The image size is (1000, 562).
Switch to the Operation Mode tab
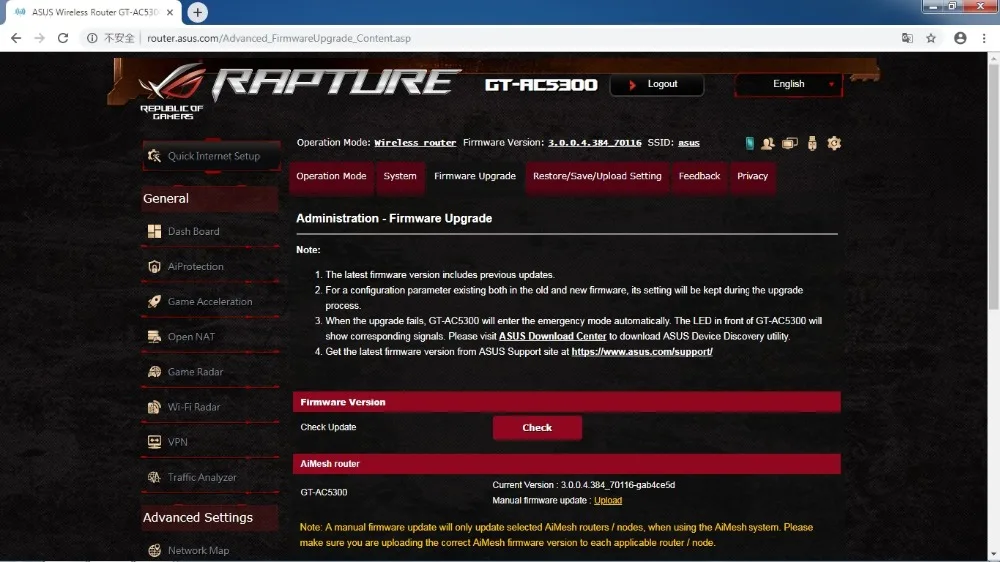[x=331, y=176]
